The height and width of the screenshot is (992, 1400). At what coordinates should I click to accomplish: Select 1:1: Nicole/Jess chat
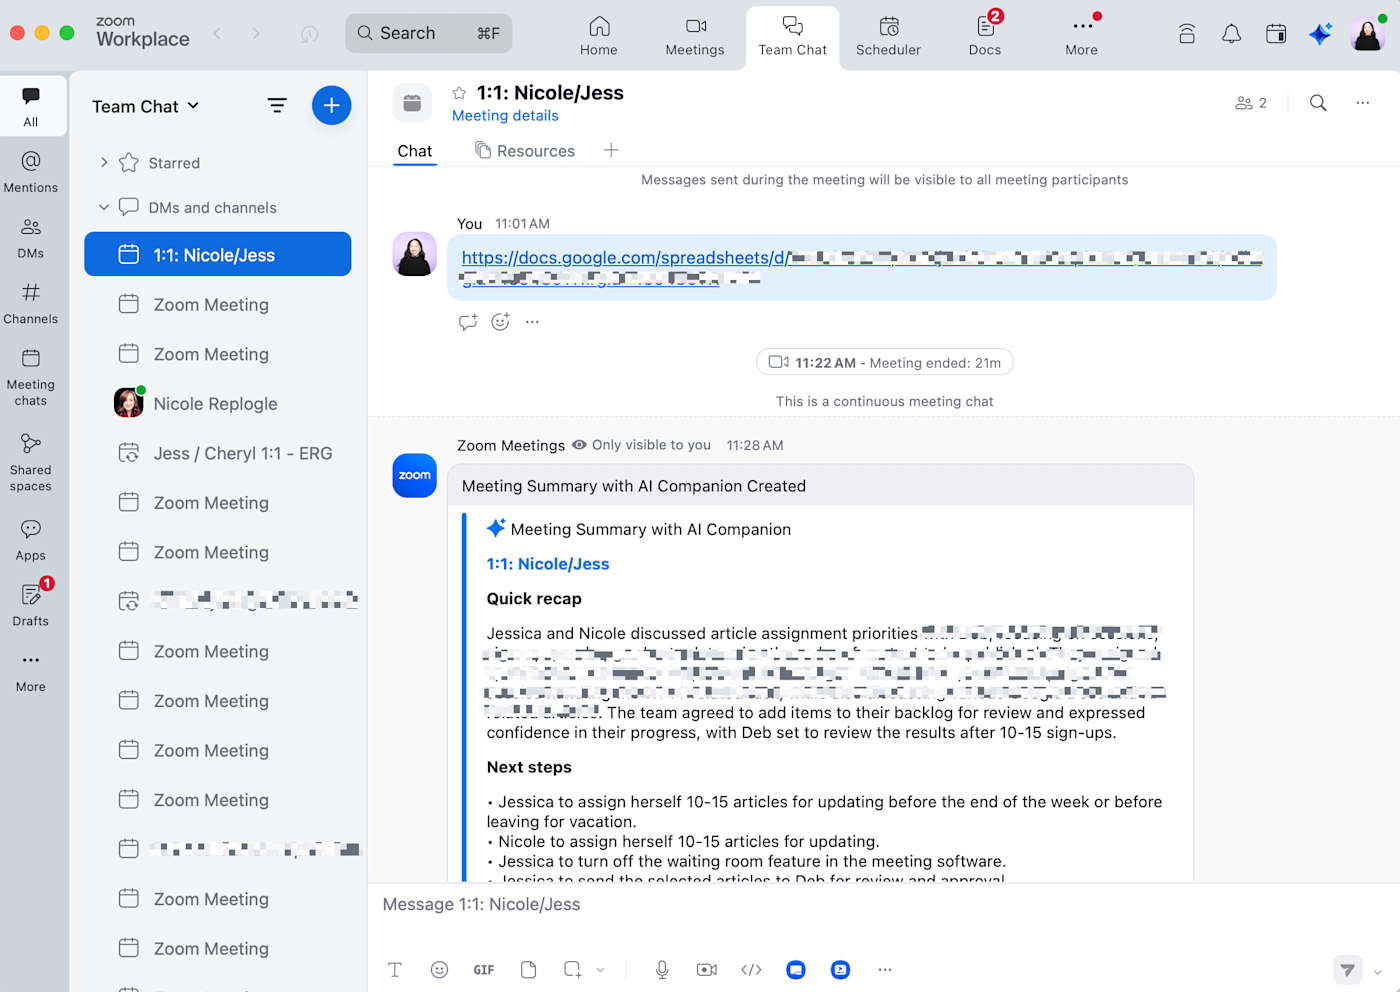pos(218,254)
